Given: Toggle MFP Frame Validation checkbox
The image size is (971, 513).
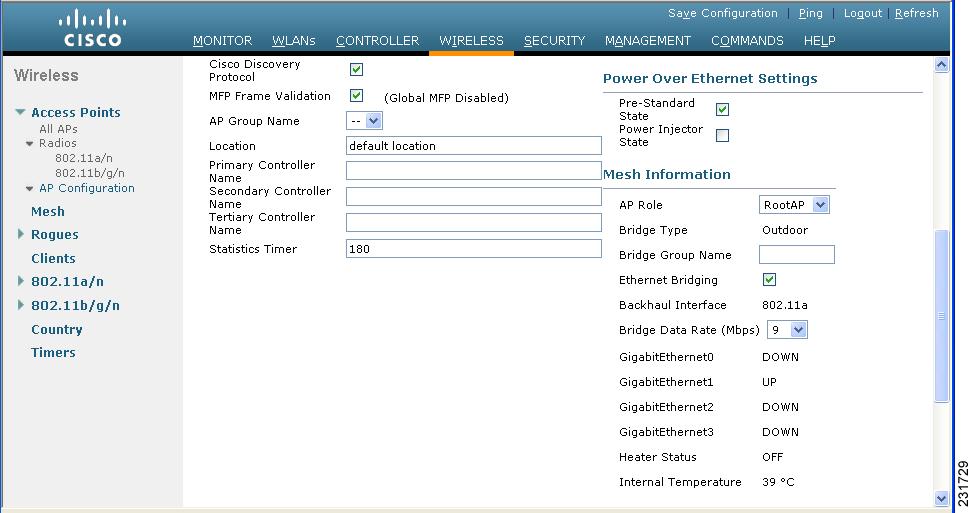Looking at the screenshot, I should (356, 95).
